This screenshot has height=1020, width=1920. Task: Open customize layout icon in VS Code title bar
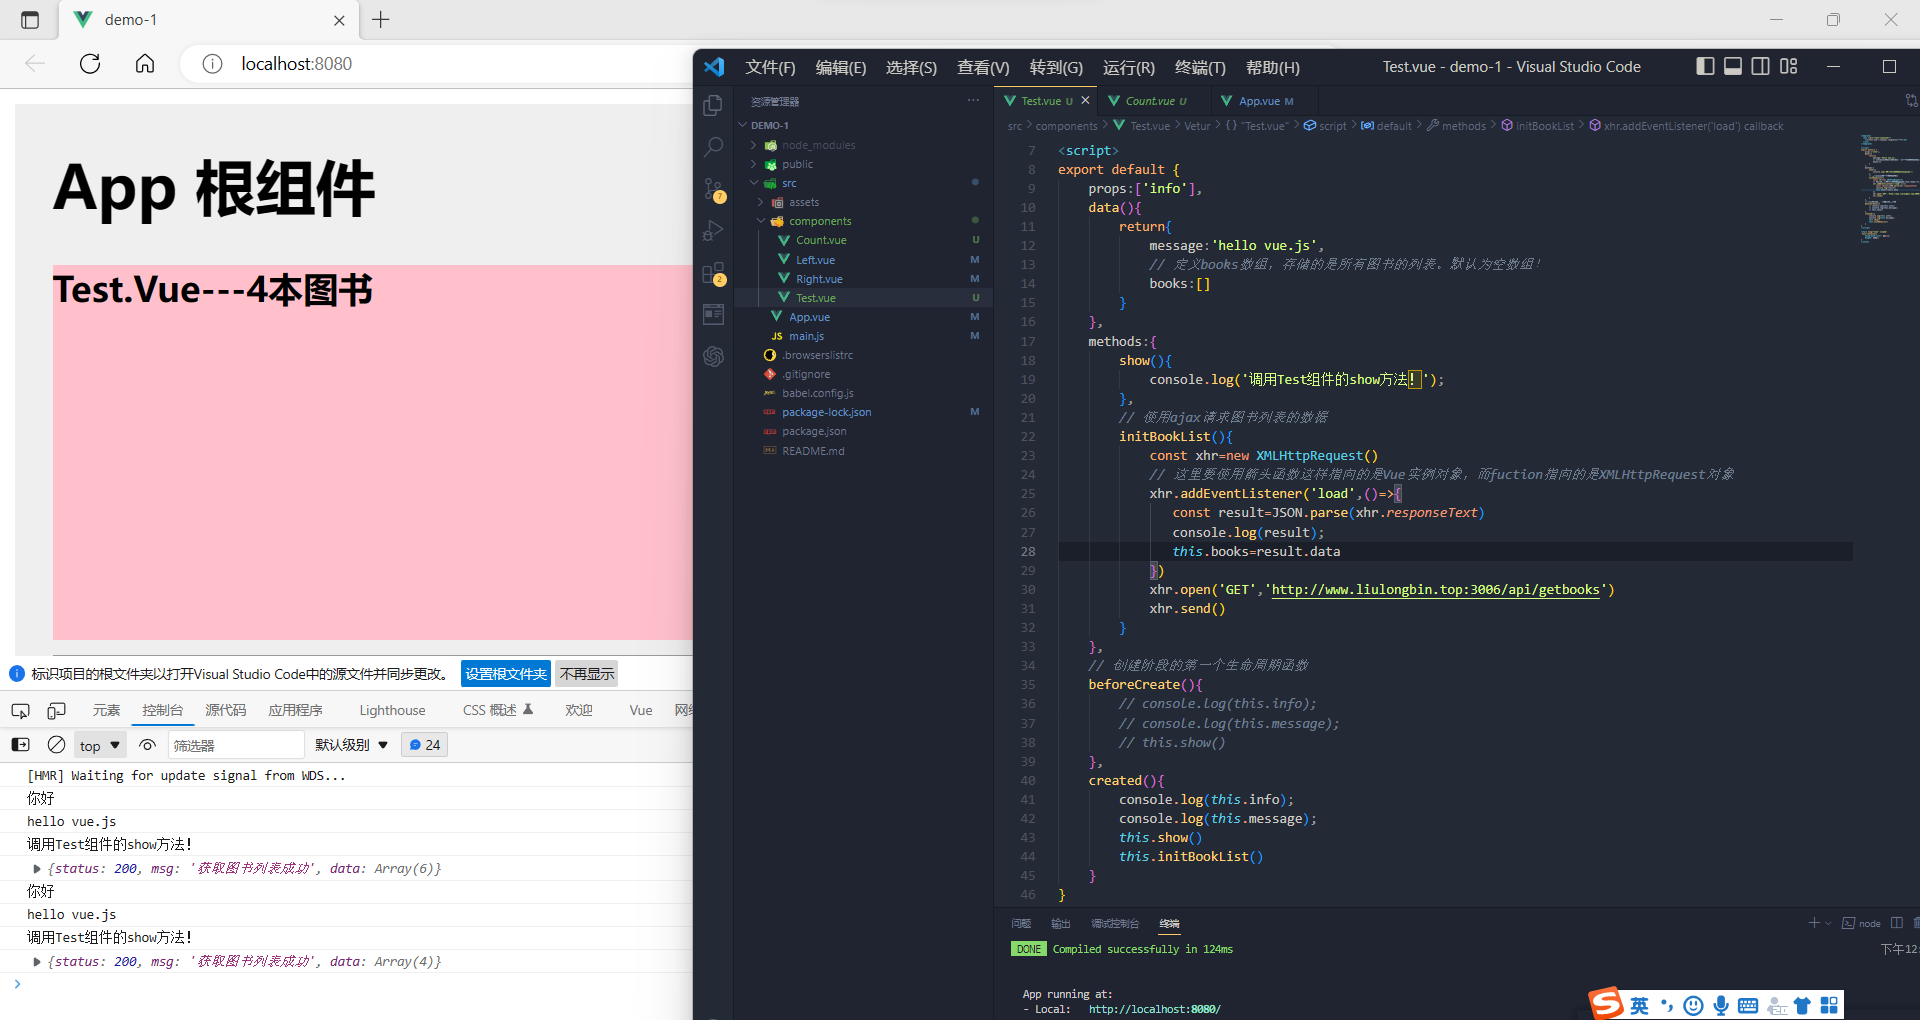[1789, 66]
